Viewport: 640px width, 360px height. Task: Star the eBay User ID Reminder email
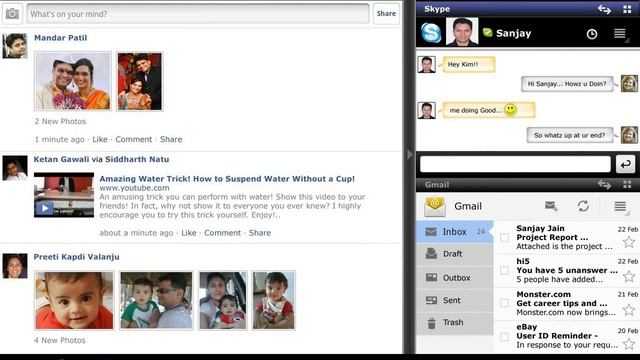pos(629,344)
